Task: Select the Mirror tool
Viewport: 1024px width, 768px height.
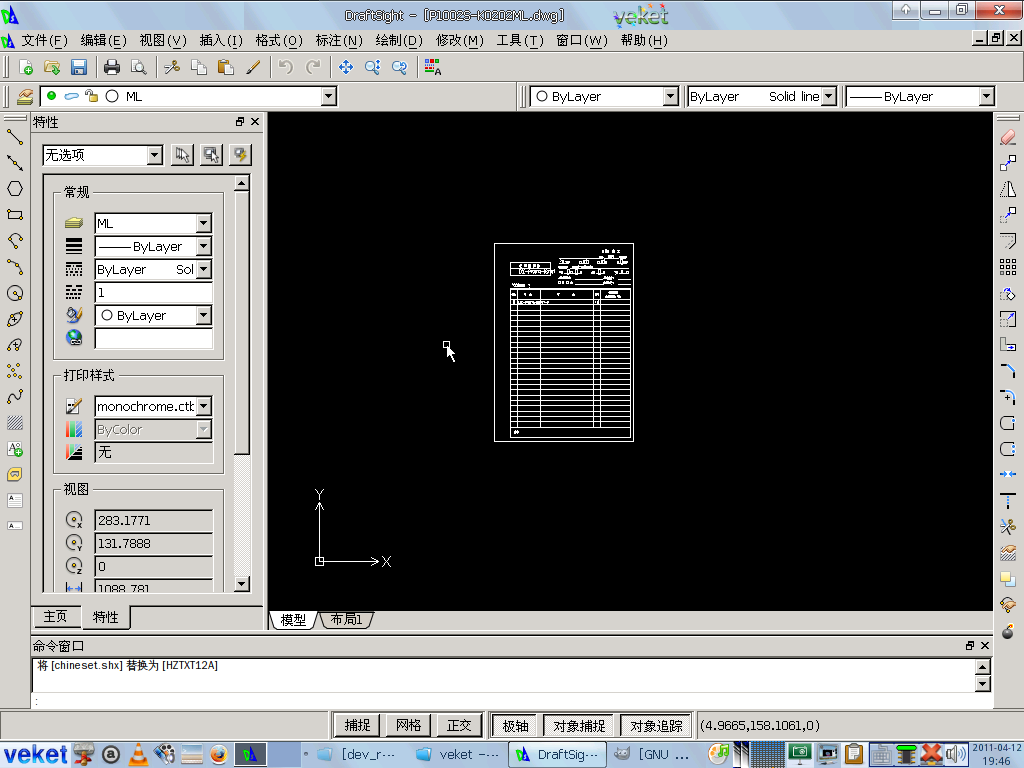Action: pos(1008,189)
